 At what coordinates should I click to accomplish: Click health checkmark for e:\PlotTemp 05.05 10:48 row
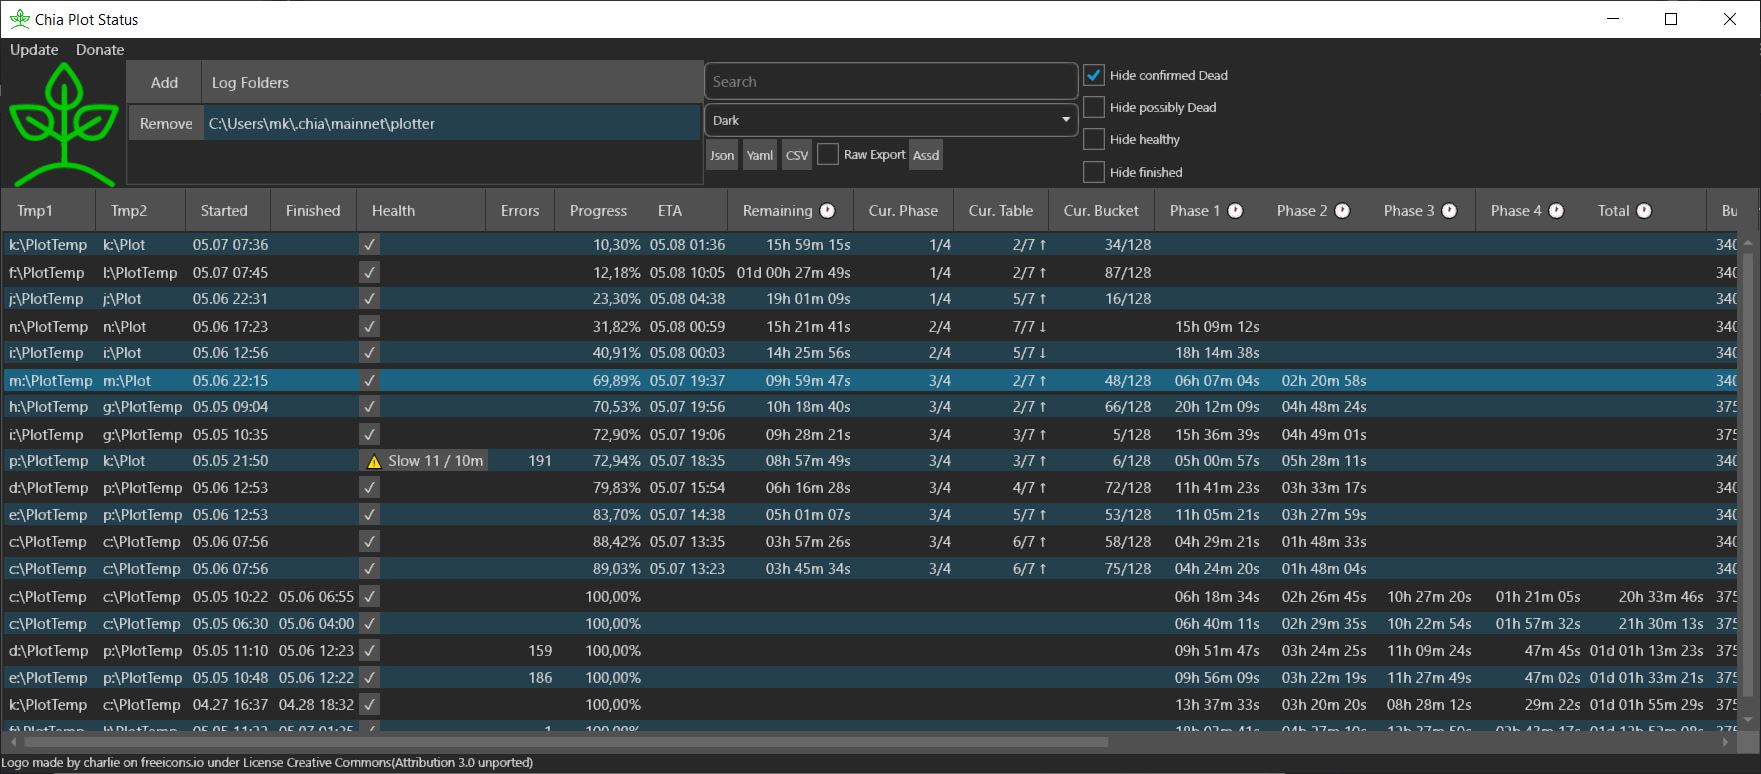[369, 677]
